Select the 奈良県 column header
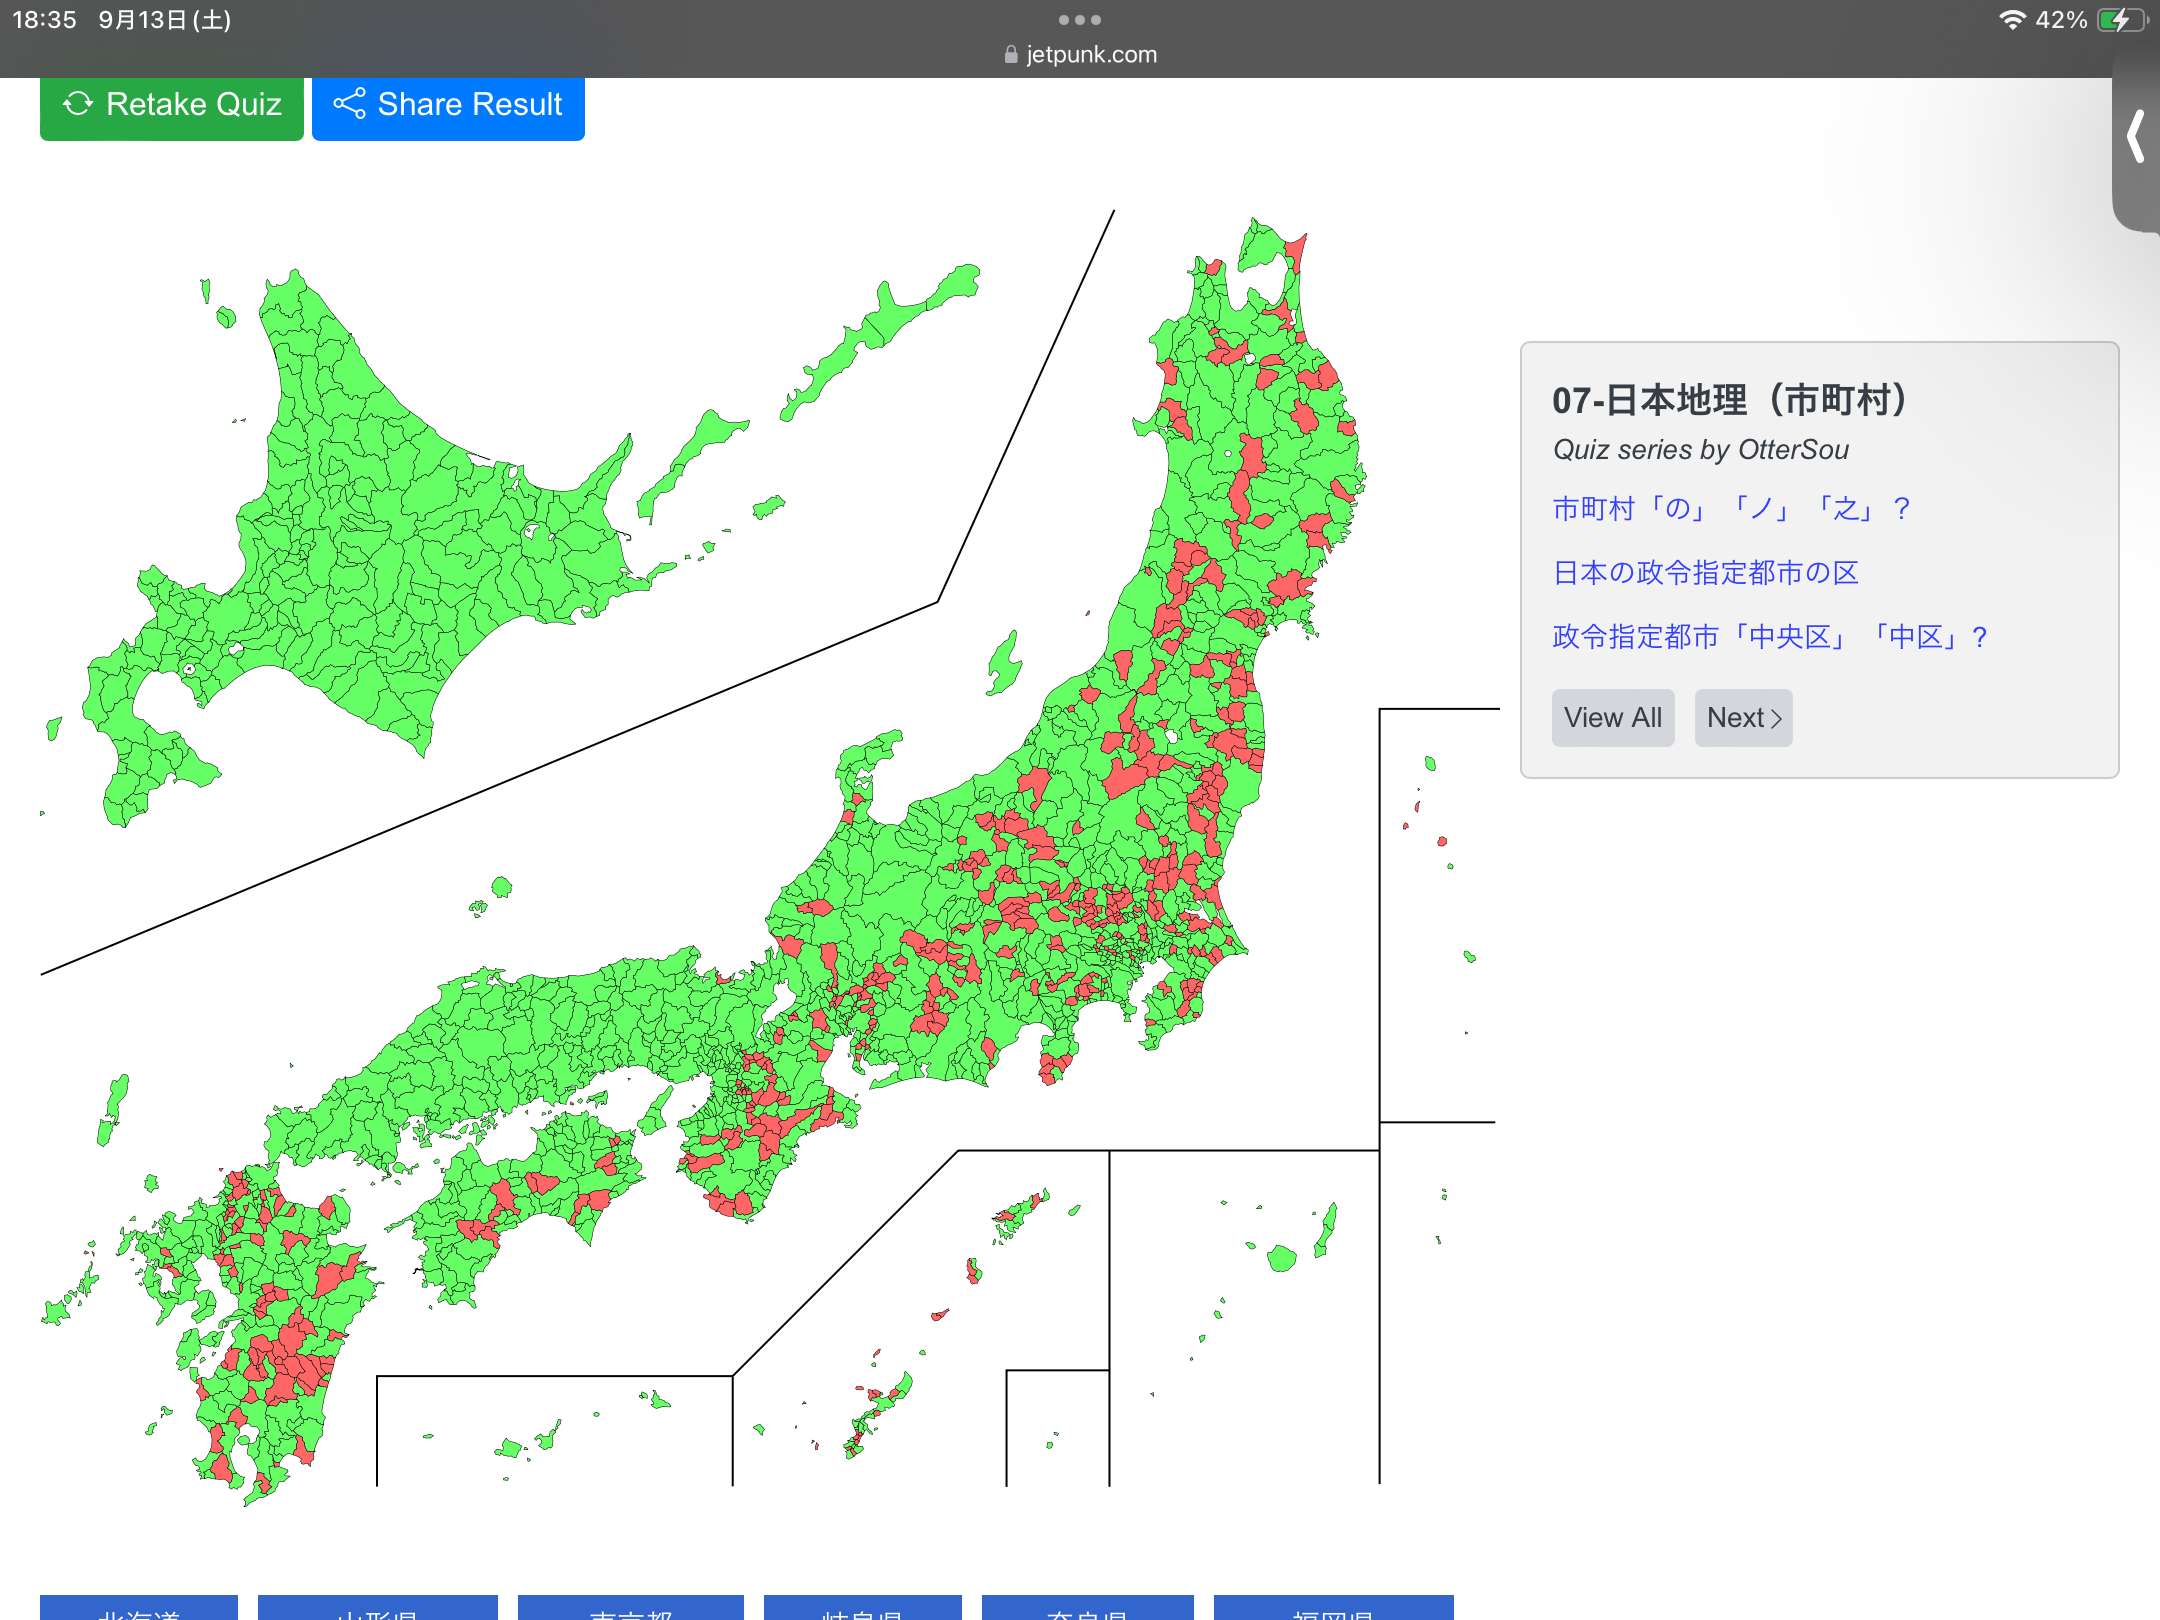The height and width of the screenshot is (1620, 2160). click(x=1087, y=1608)
